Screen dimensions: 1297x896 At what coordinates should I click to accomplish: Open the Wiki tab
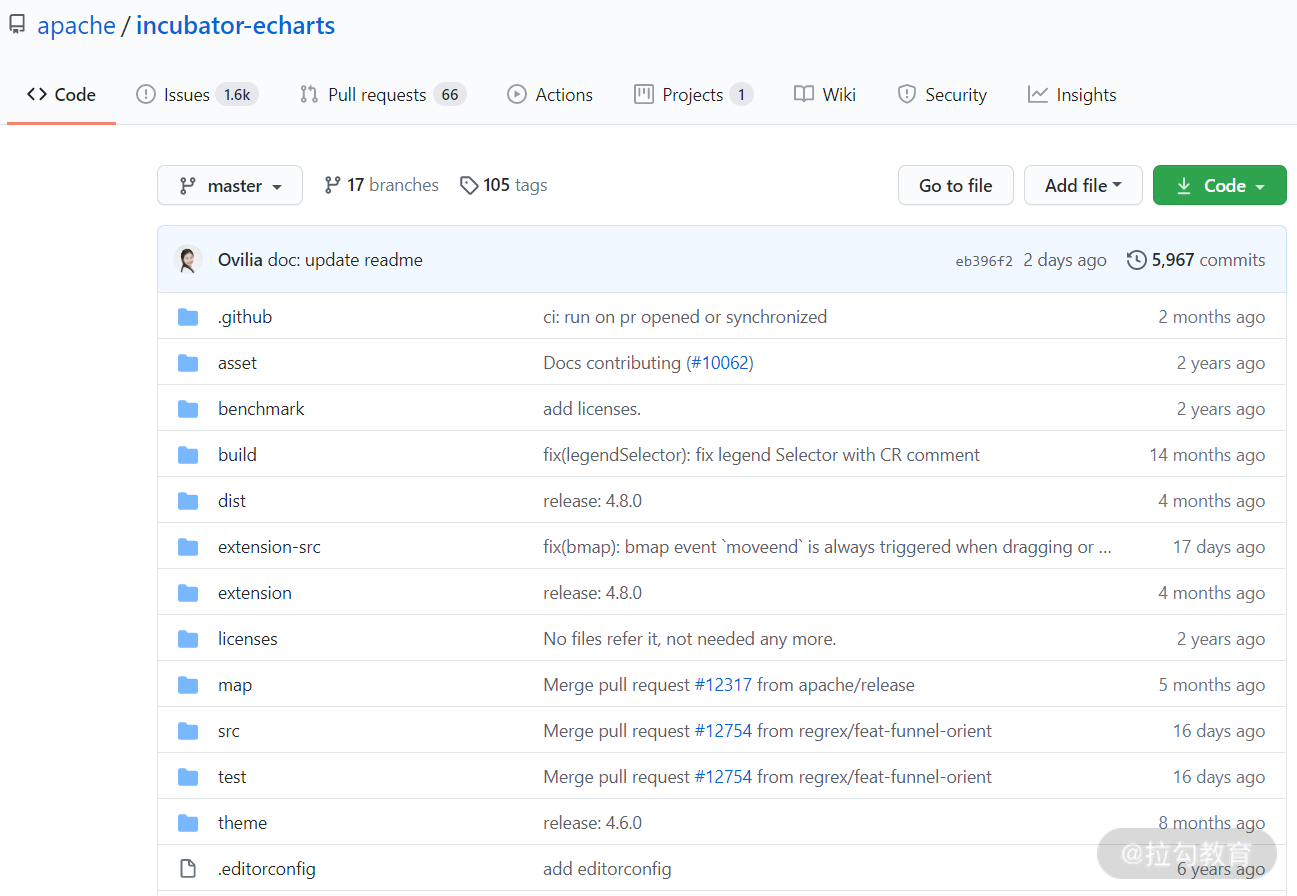[825, 95]
